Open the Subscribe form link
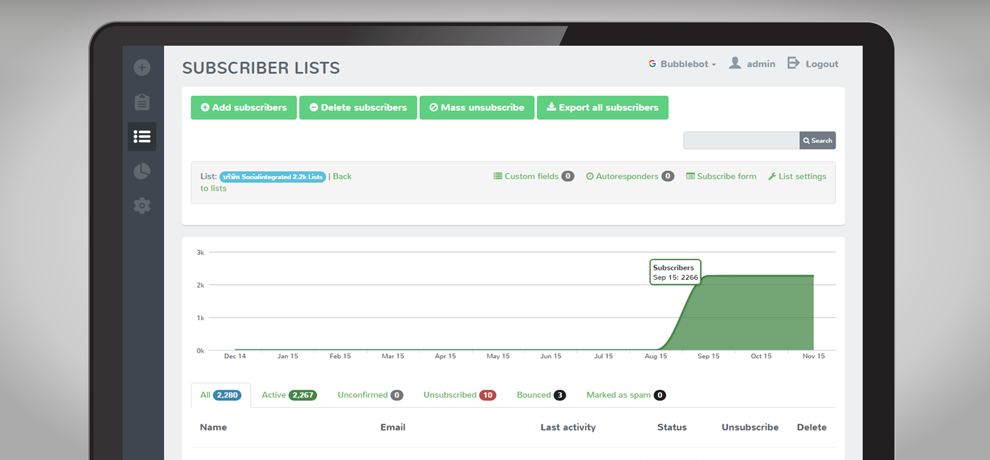Screen dimensions: 990x460 [x=721, y=176]
